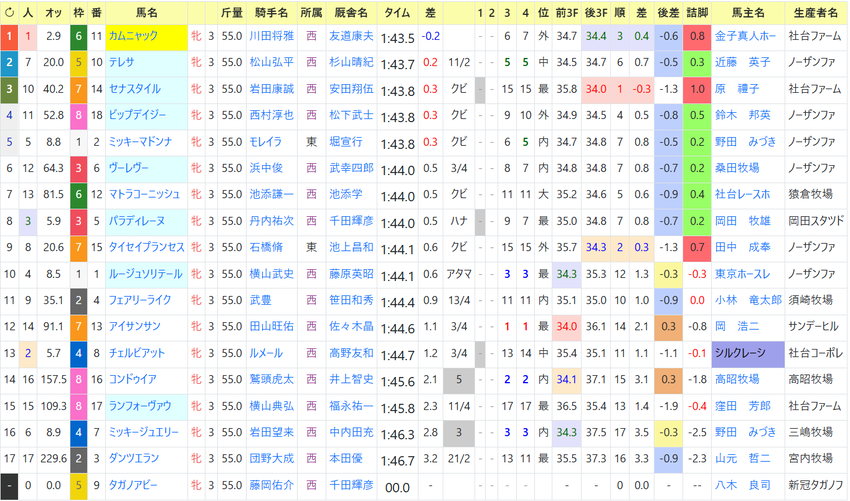This screenshot has height=501, width=850.
Task: Open horse パラディレーヌ link
Action: coord(137,221)
